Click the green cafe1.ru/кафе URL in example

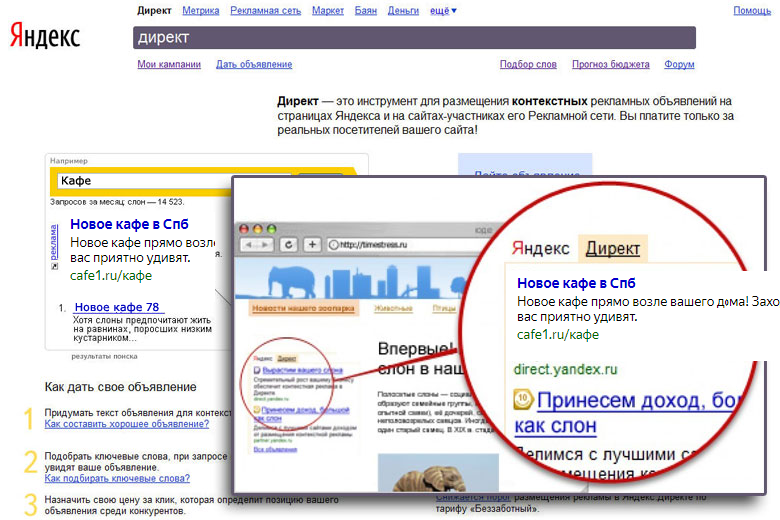click(111, 276)
